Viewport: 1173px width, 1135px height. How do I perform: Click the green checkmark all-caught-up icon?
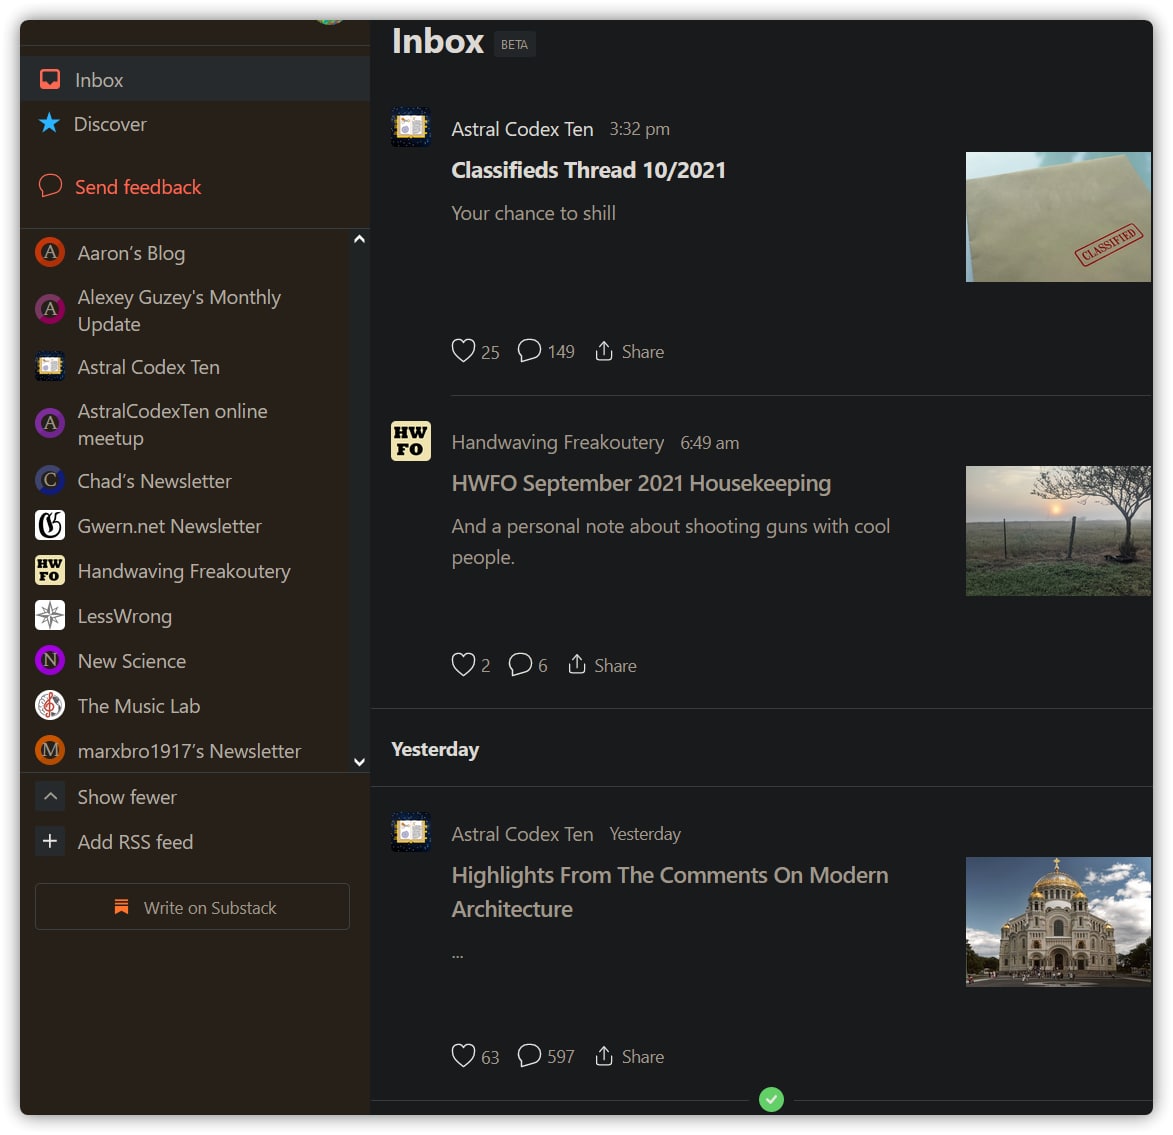click(771, 1099)
